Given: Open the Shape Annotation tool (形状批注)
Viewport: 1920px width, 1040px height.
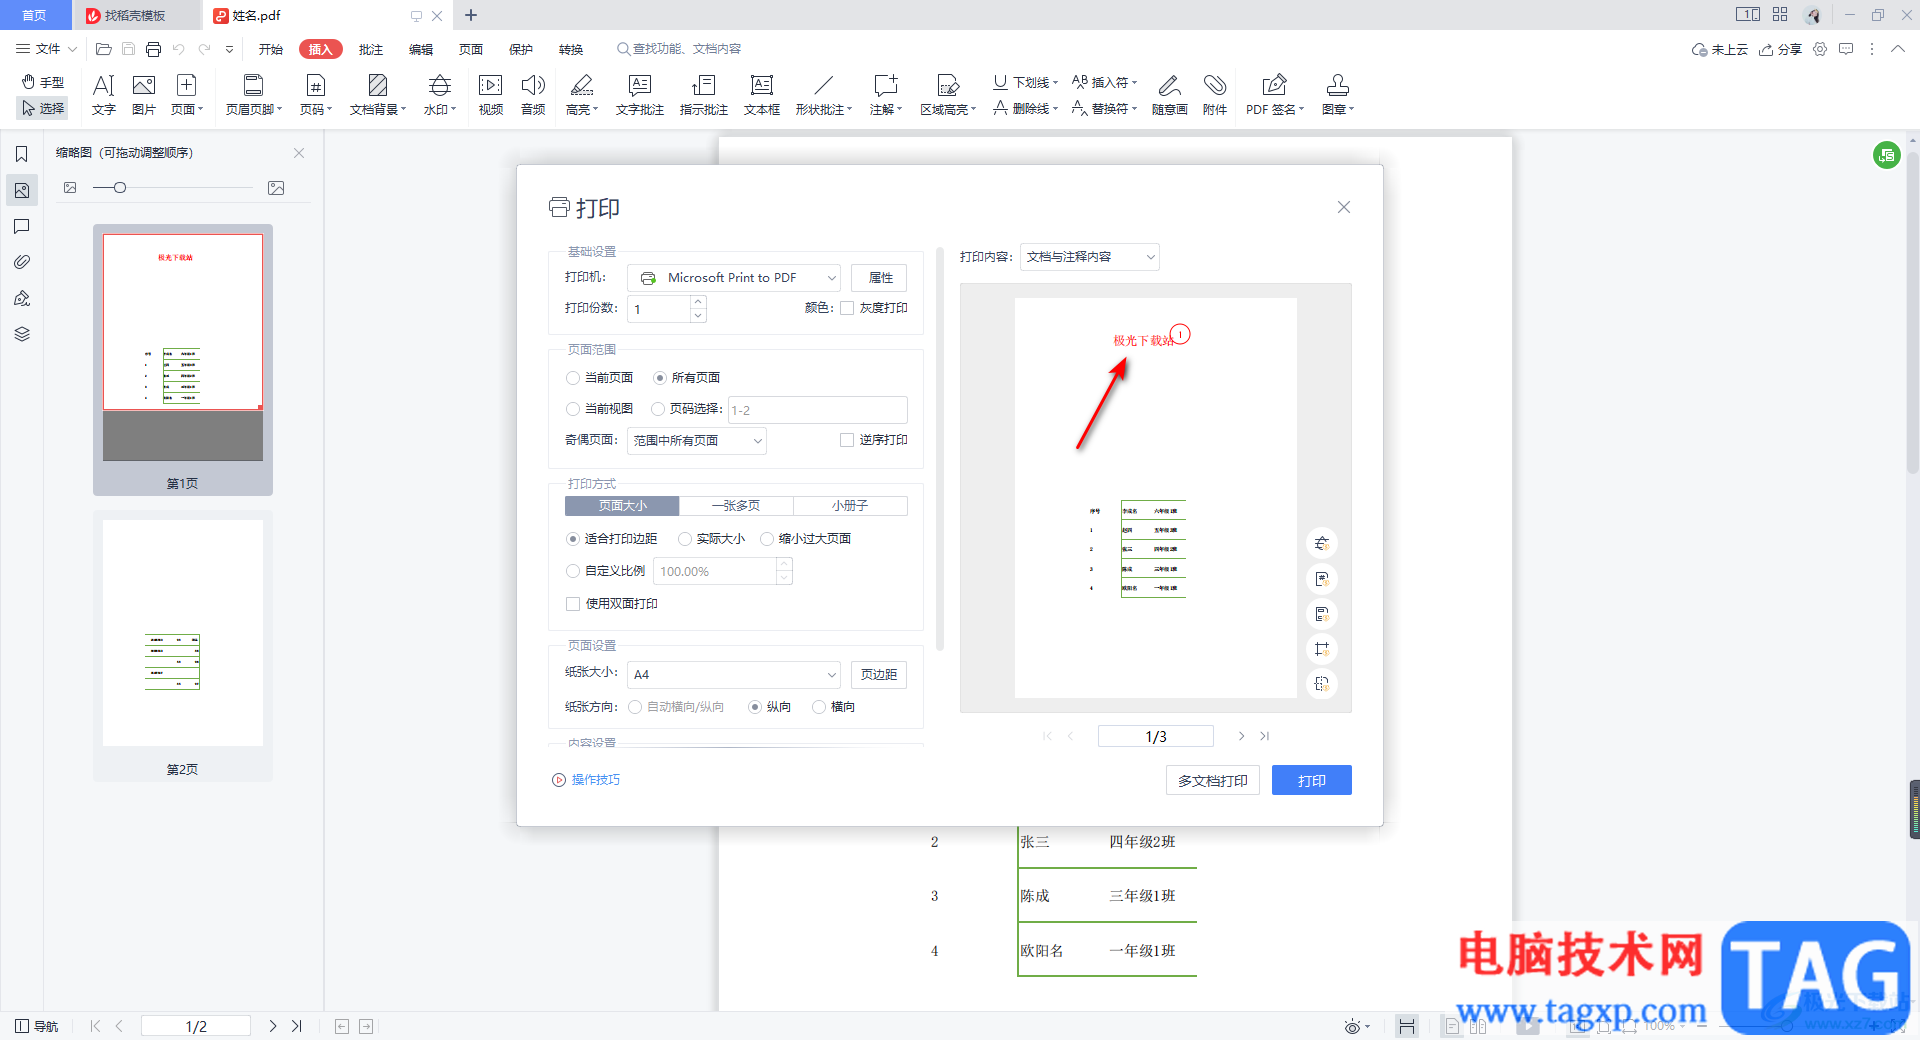Looking at the screenshot, I should (x=824, y=95).
